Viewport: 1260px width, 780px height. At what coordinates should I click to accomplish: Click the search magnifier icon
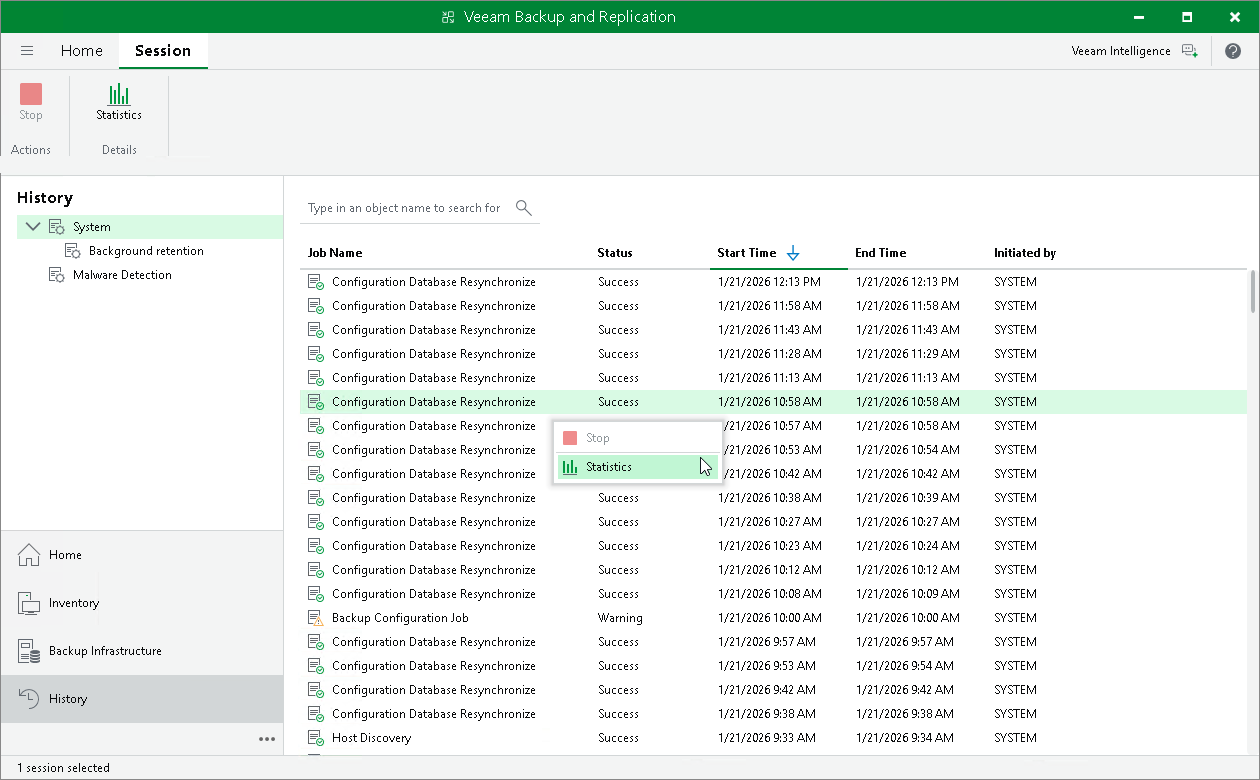click(x=523, y=207)
